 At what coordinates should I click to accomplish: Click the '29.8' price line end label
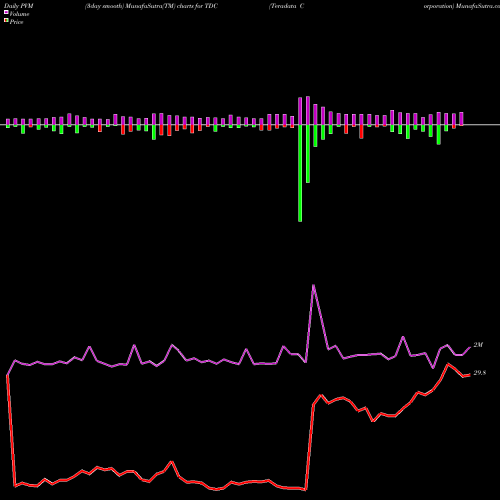pos(480,373)
